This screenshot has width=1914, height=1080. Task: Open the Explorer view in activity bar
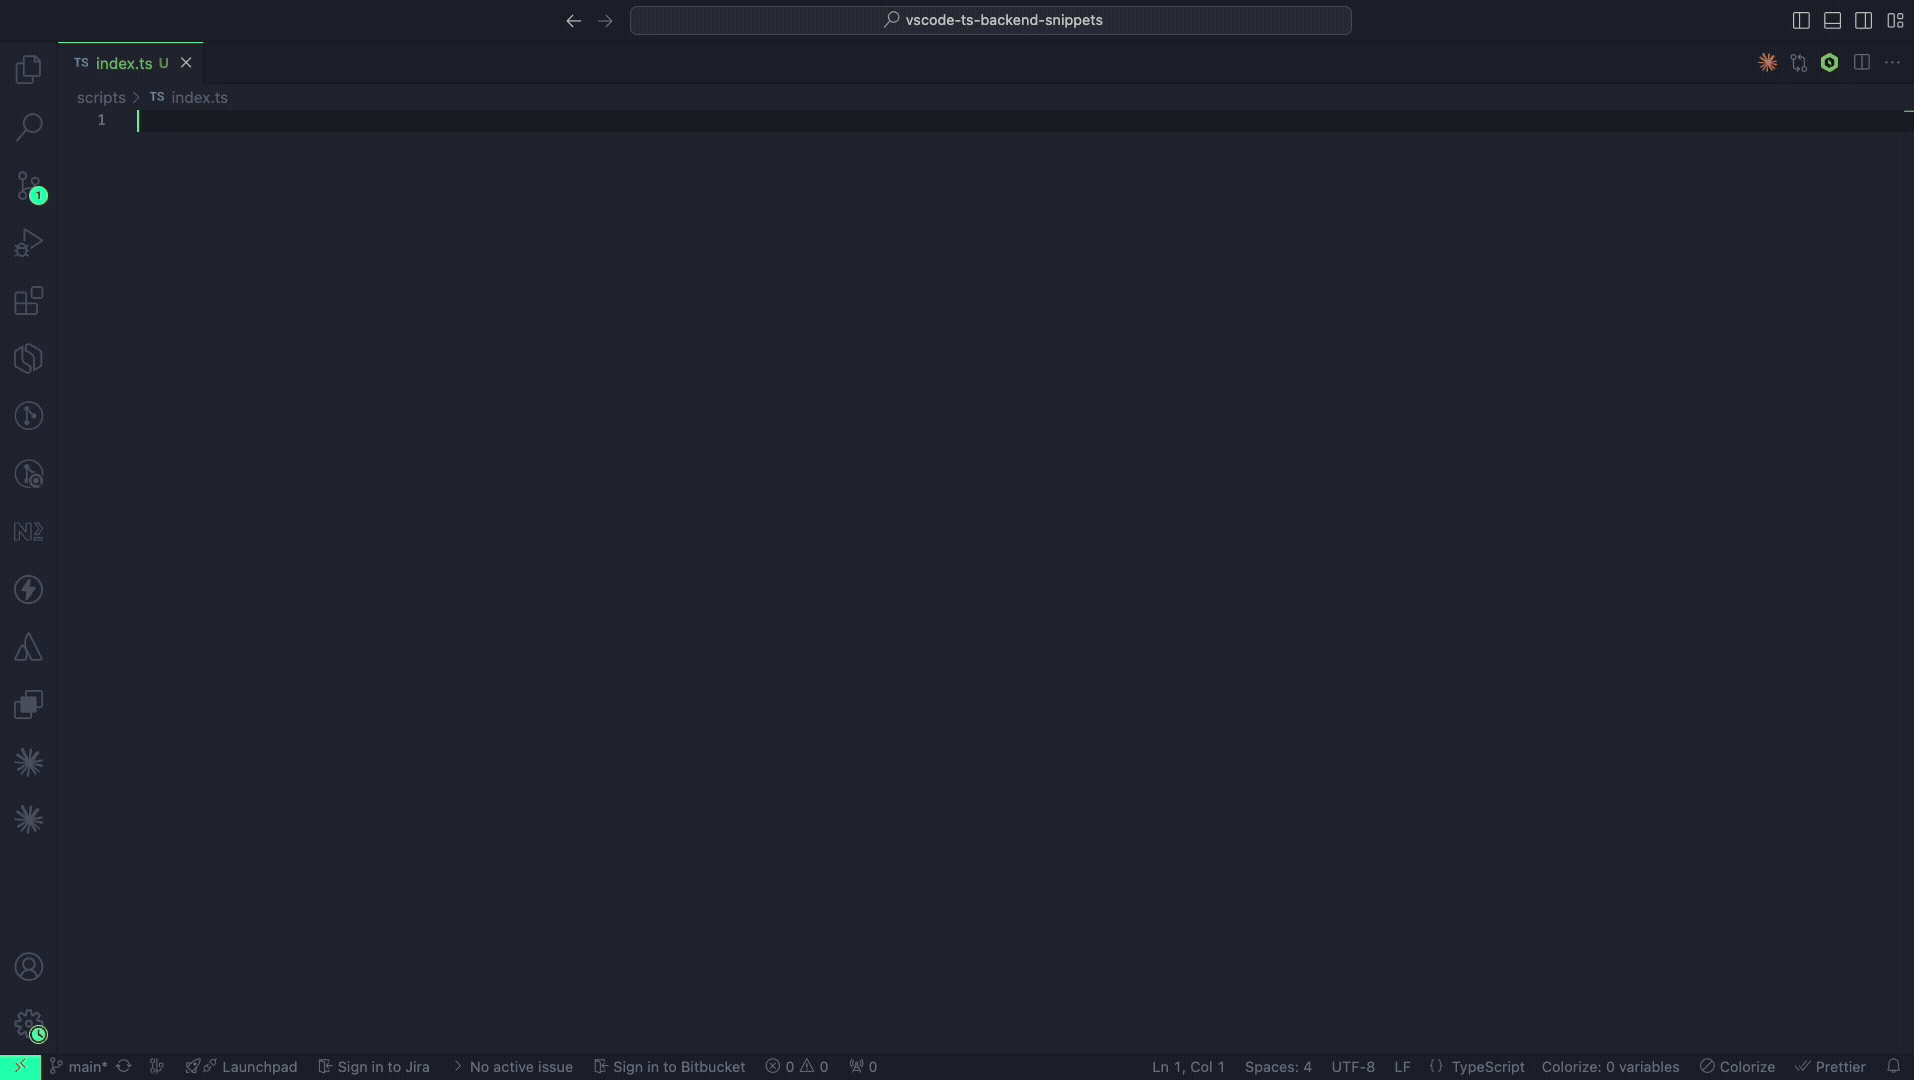point(29,69)
